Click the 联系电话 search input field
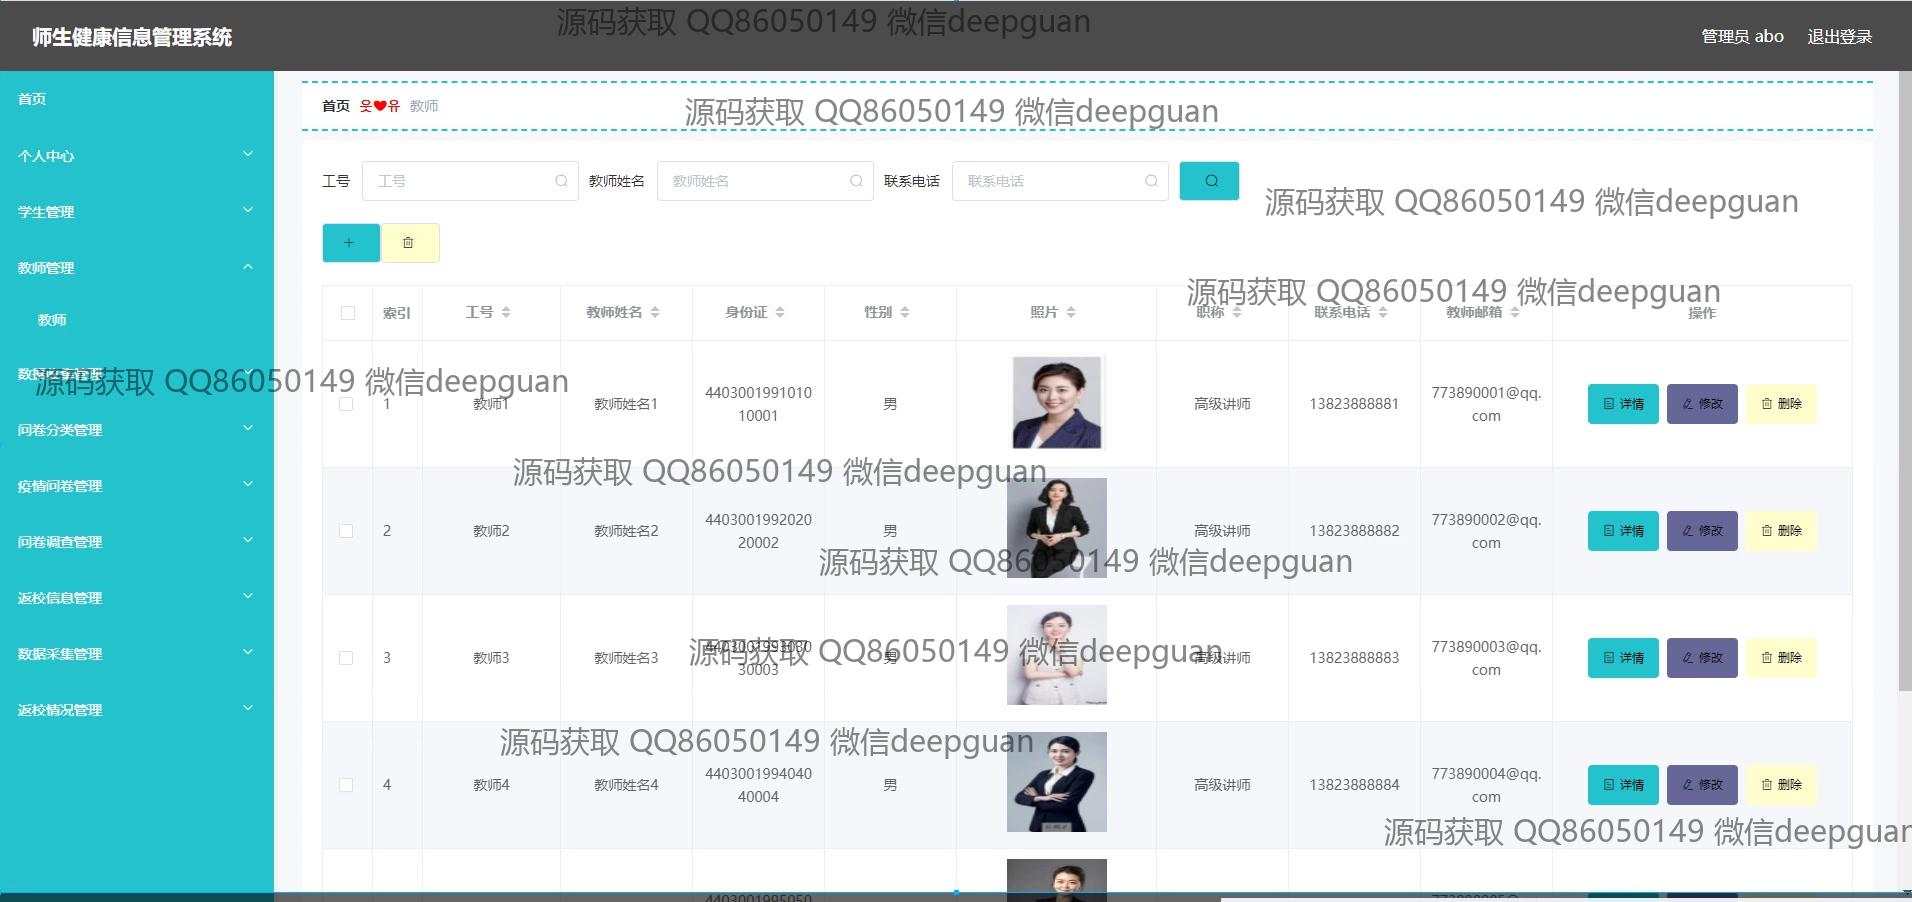 [x=1060, y=181]
